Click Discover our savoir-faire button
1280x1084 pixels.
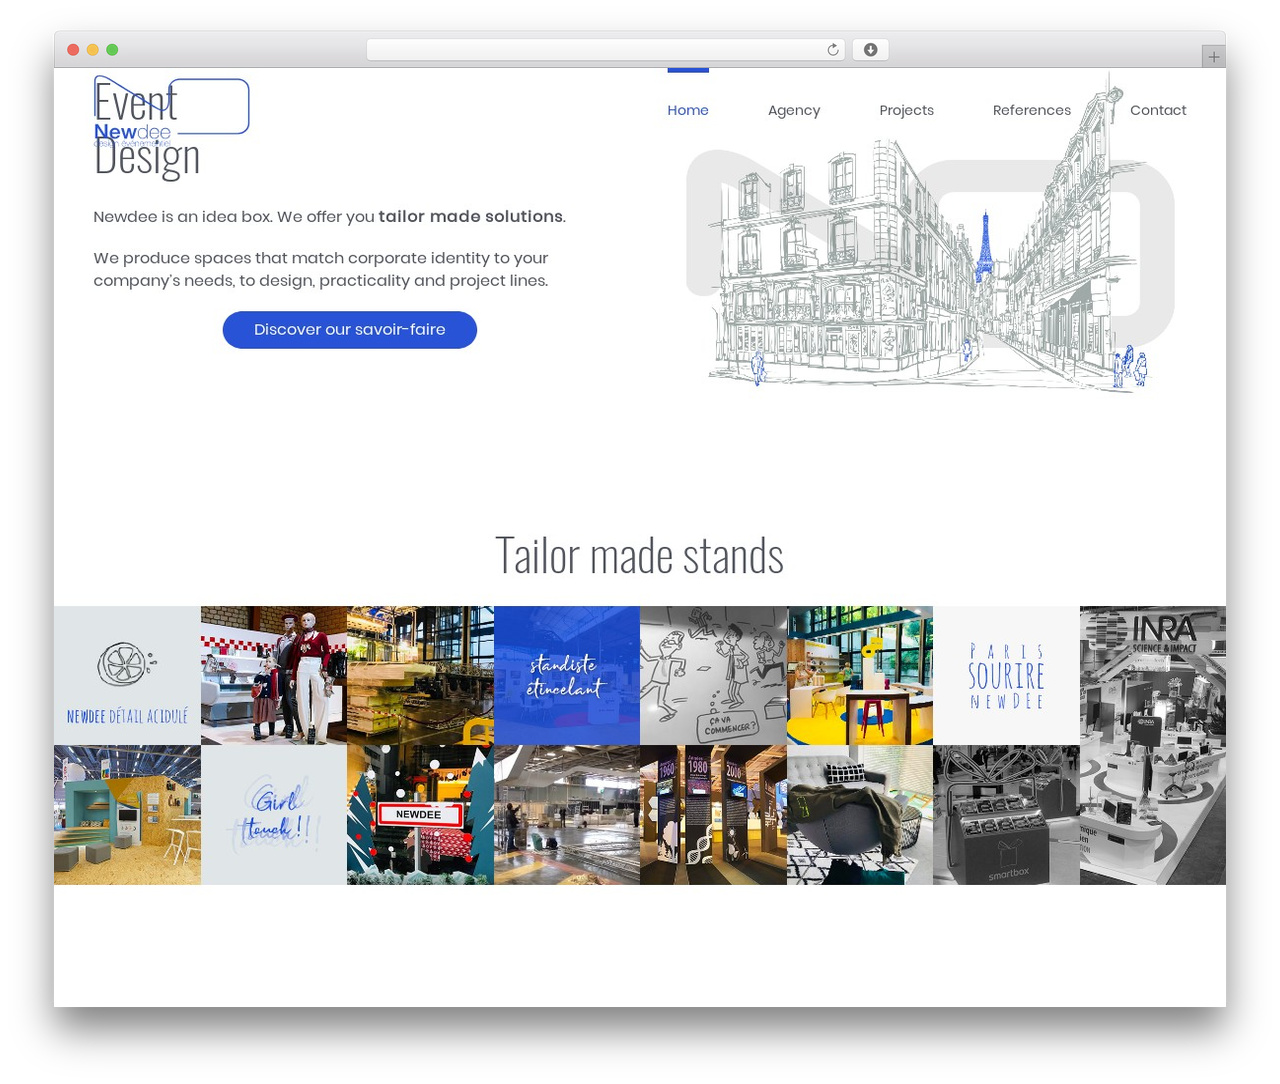pyautogui.click(x=349, y=330)
